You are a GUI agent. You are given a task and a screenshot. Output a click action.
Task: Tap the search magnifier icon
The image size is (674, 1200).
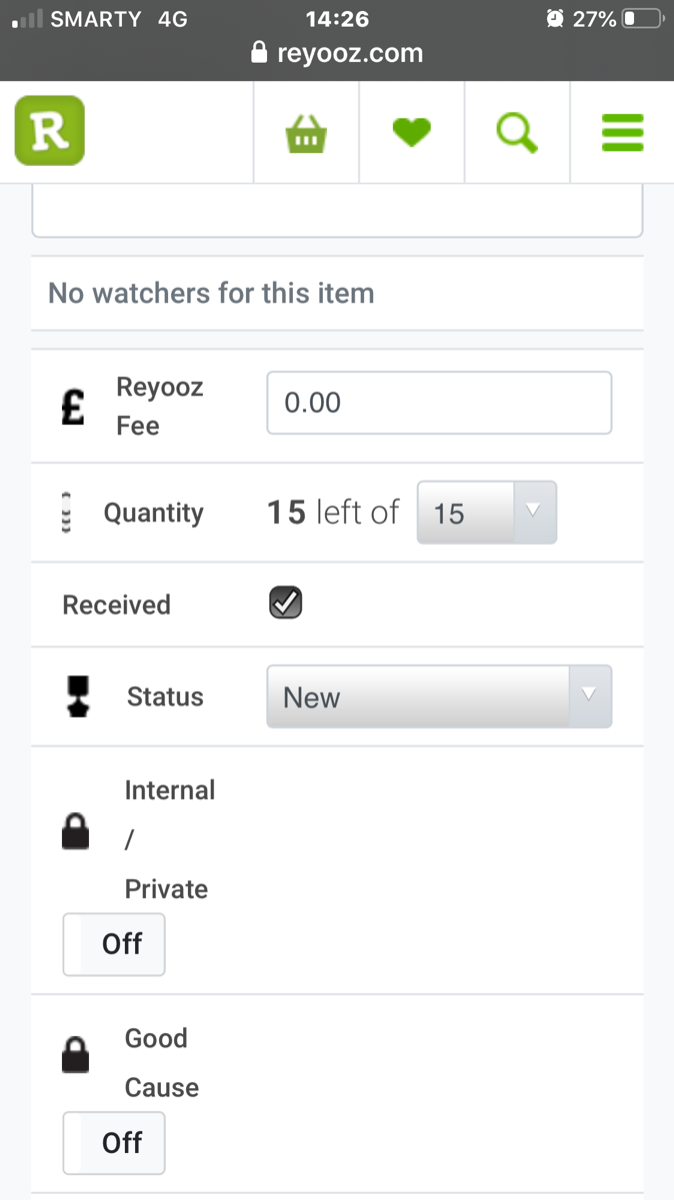[x=516, y=132]
